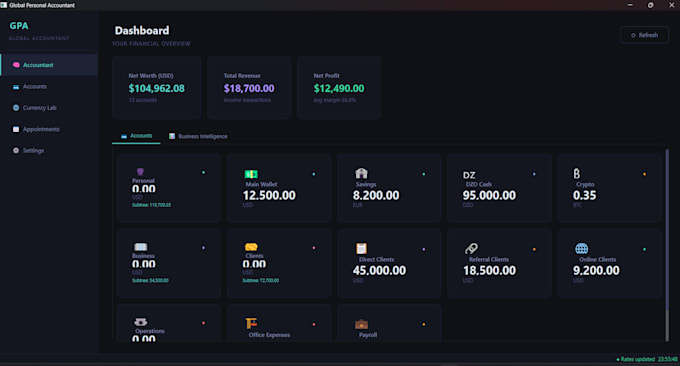This screenshot has width=680, height=366.
Task: Click the Accounts tab icon
Action: click(124, 136)
